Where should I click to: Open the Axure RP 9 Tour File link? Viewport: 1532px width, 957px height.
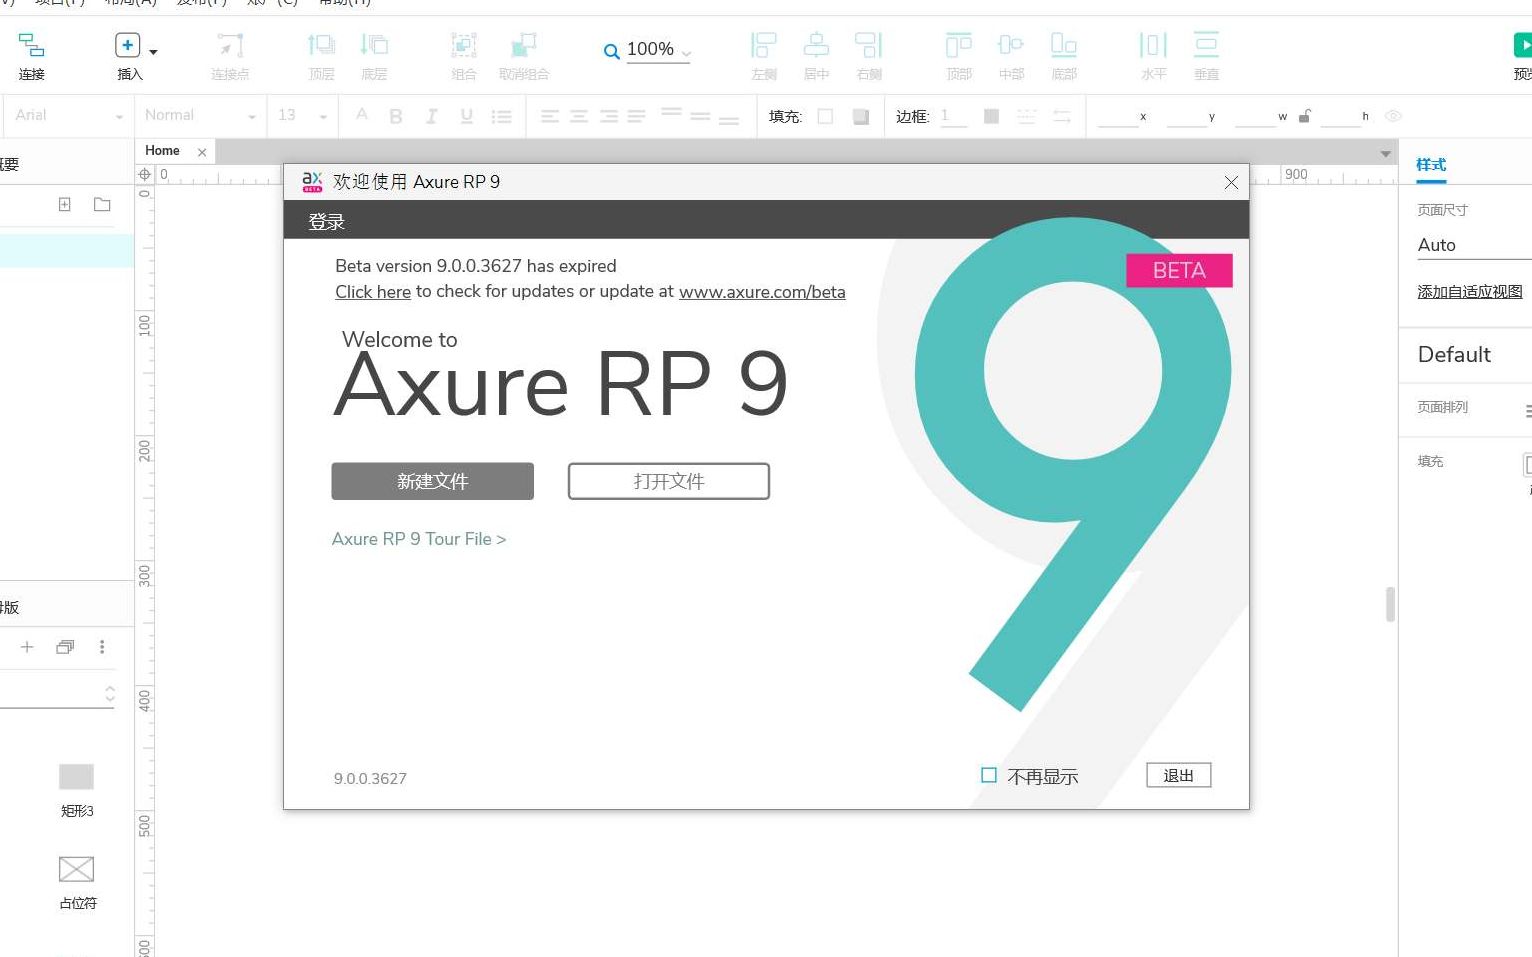coord(419,539)
